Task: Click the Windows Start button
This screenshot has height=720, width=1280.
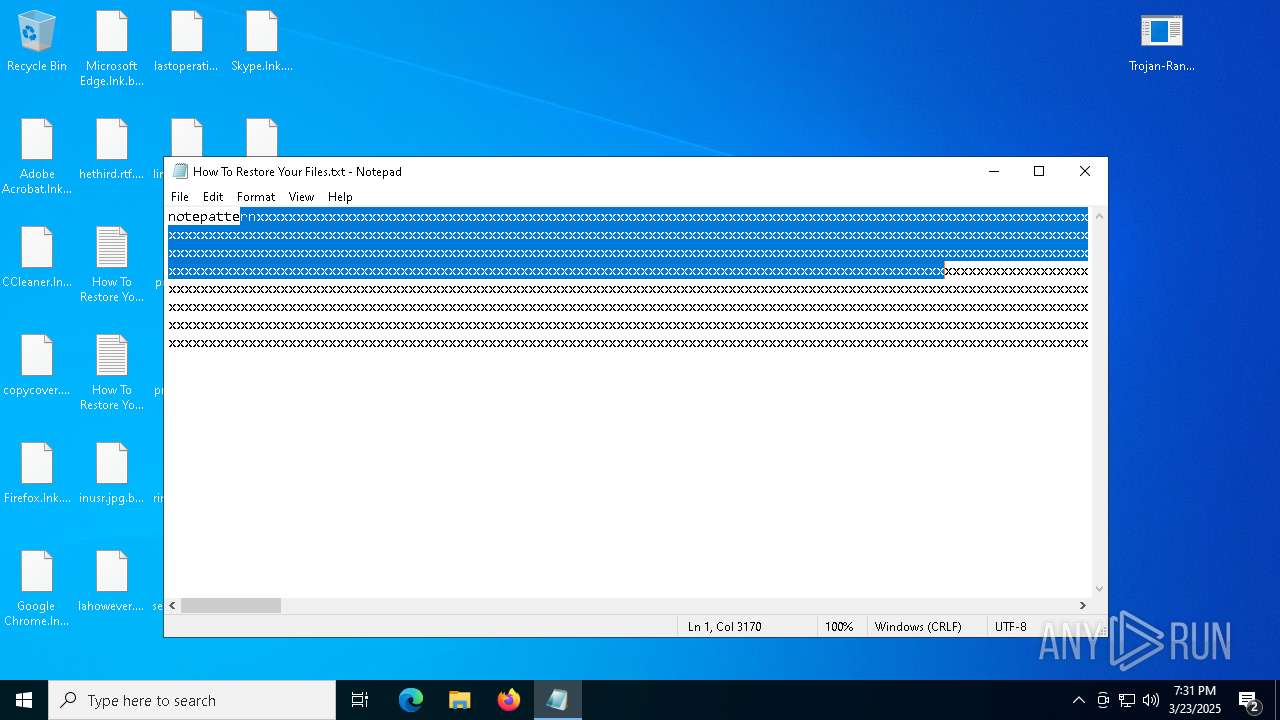Action: click(24, 700)
